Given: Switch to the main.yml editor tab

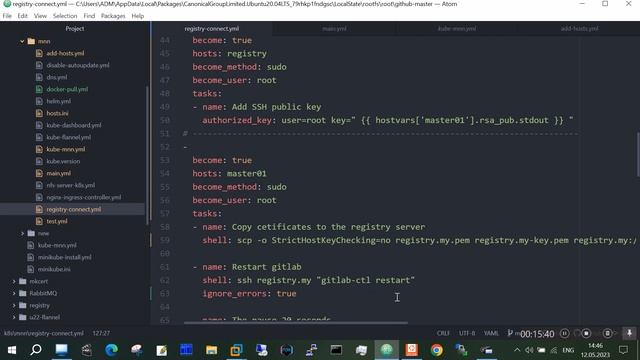Looking at the screenshot, I should tap(334, 29).
